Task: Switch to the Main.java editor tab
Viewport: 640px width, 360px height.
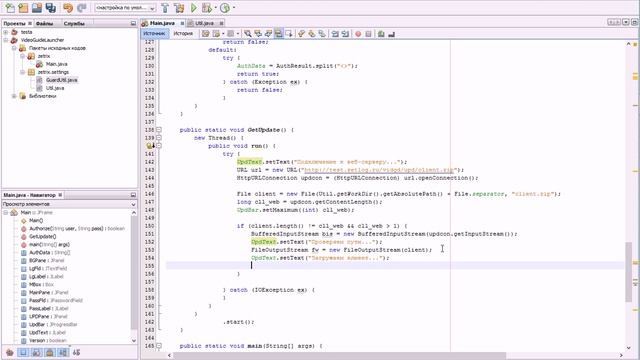Action: coord(162,23)
